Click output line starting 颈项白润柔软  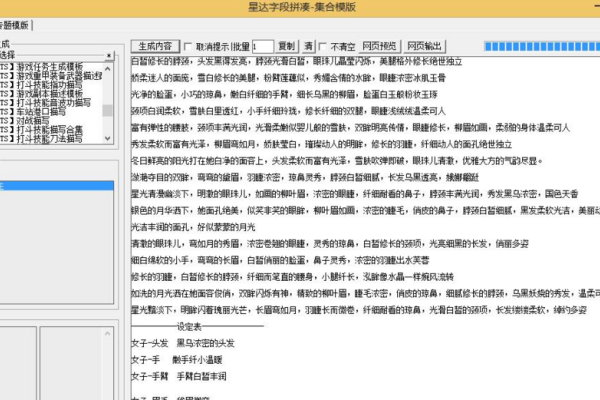coord(289,111)
